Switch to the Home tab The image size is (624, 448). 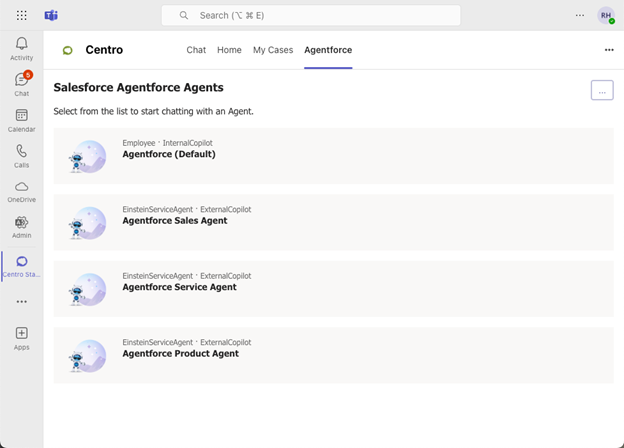click(x=229, y=50)
